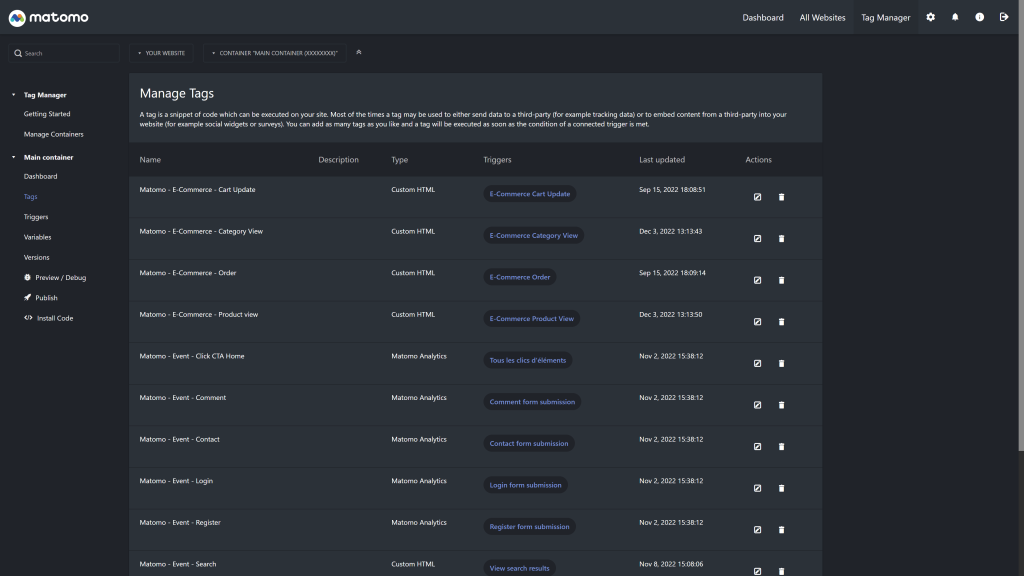
Task: Open Preview / Debug in the sidebar
Action: [55, 278]
